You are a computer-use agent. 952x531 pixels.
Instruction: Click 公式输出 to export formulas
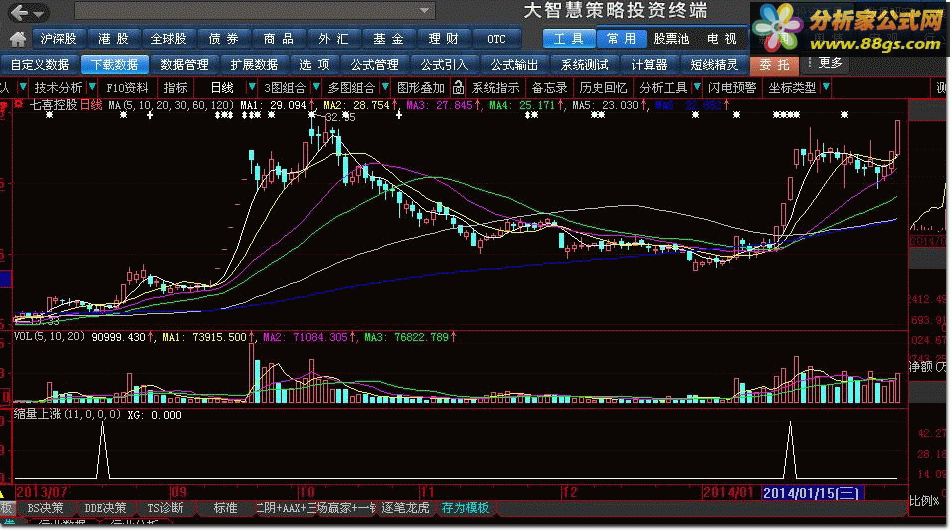(x=514, y=64)
